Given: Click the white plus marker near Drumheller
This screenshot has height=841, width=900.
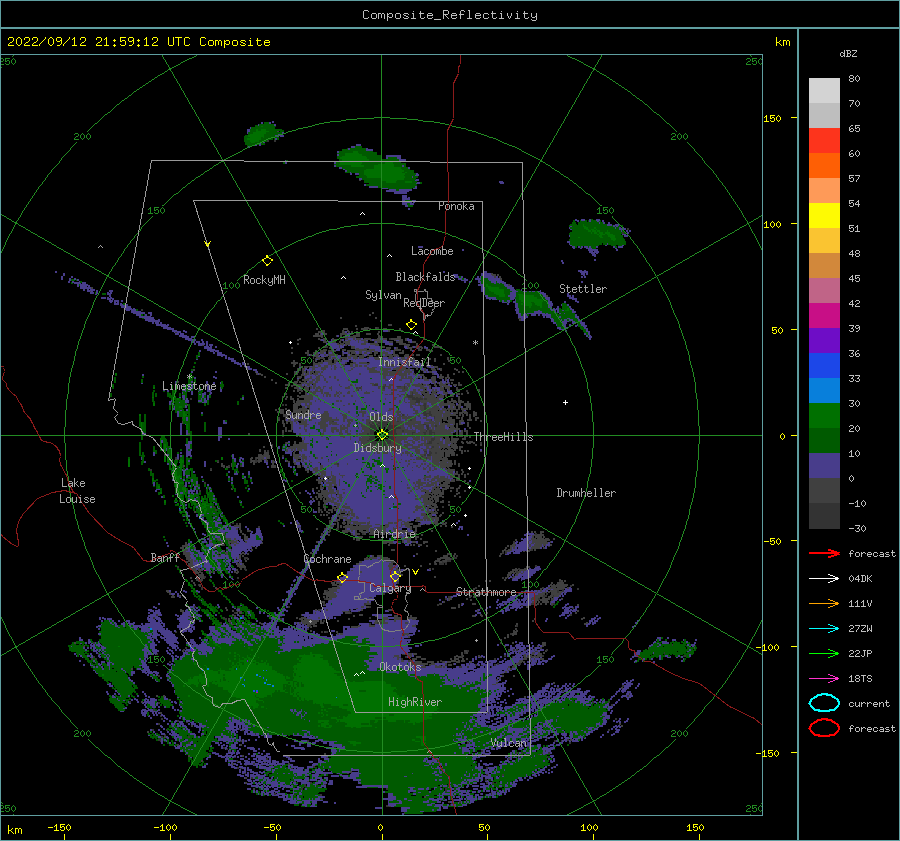Looking at the screenshot, I should 565,402.
